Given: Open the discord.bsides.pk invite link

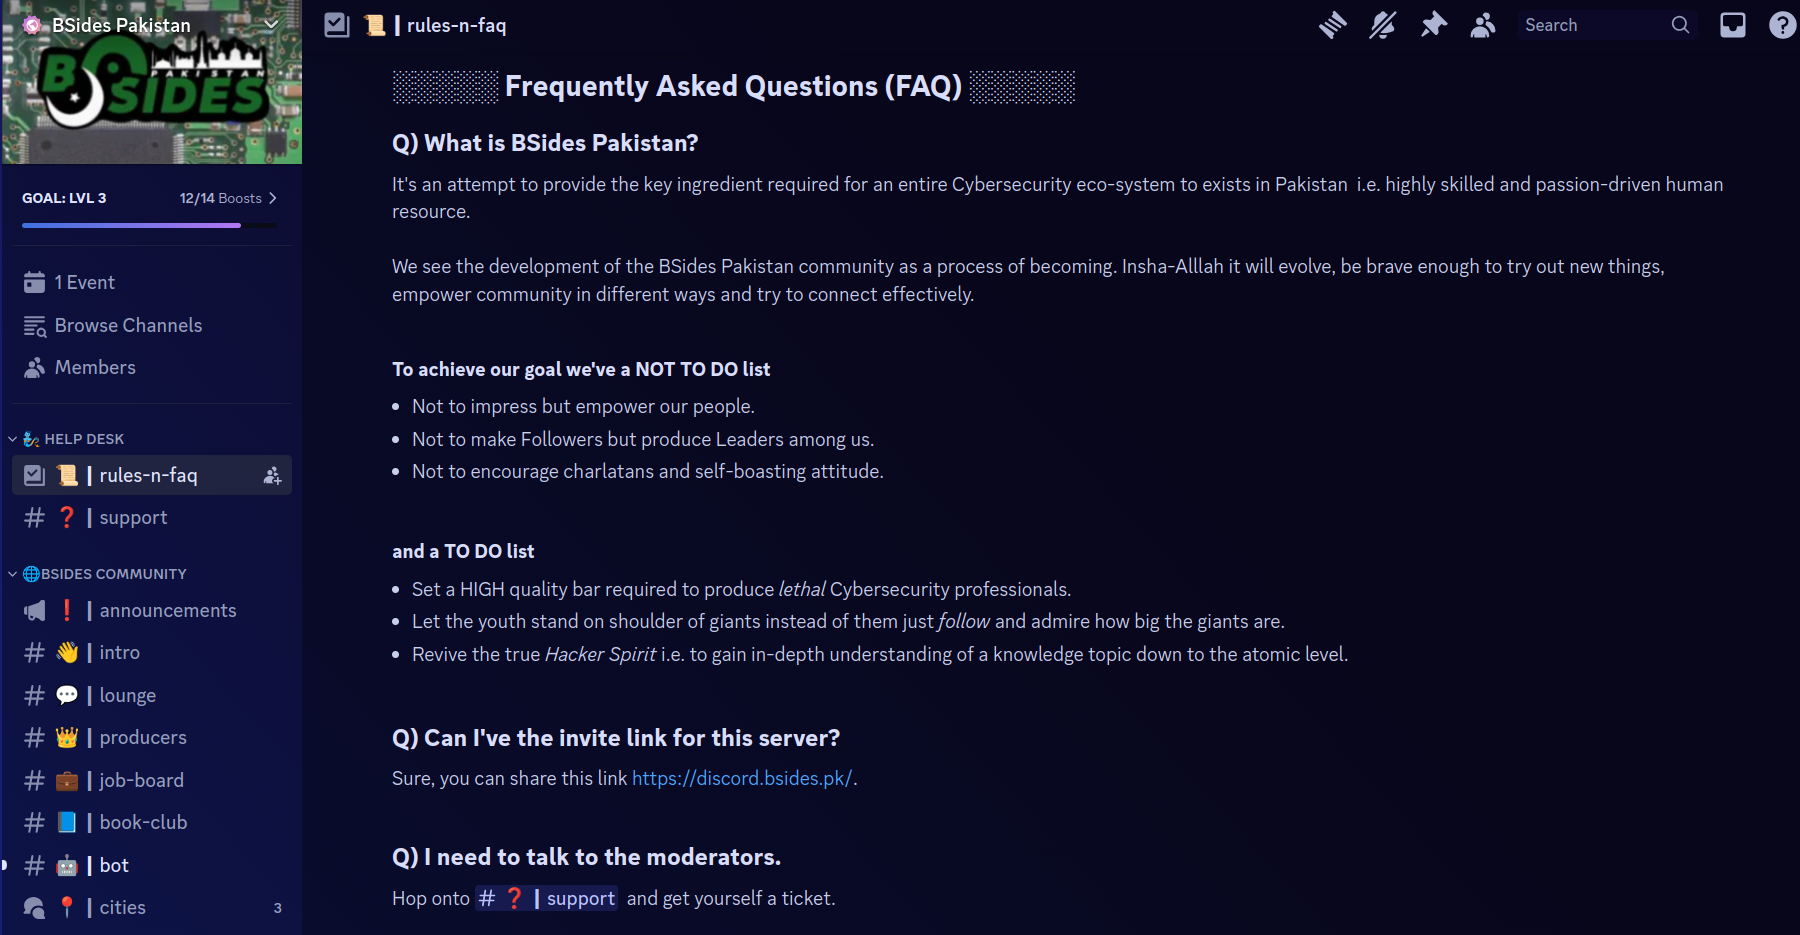Looking at the screenshot, I should coord(742,778).
